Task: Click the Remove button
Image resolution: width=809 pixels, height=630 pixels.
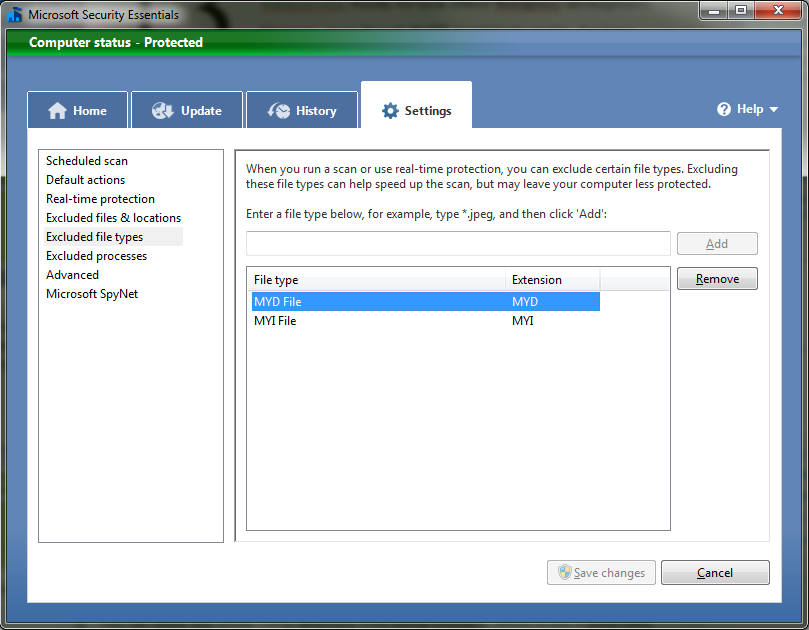Action: pyautogui.click(x=717, y=279)
